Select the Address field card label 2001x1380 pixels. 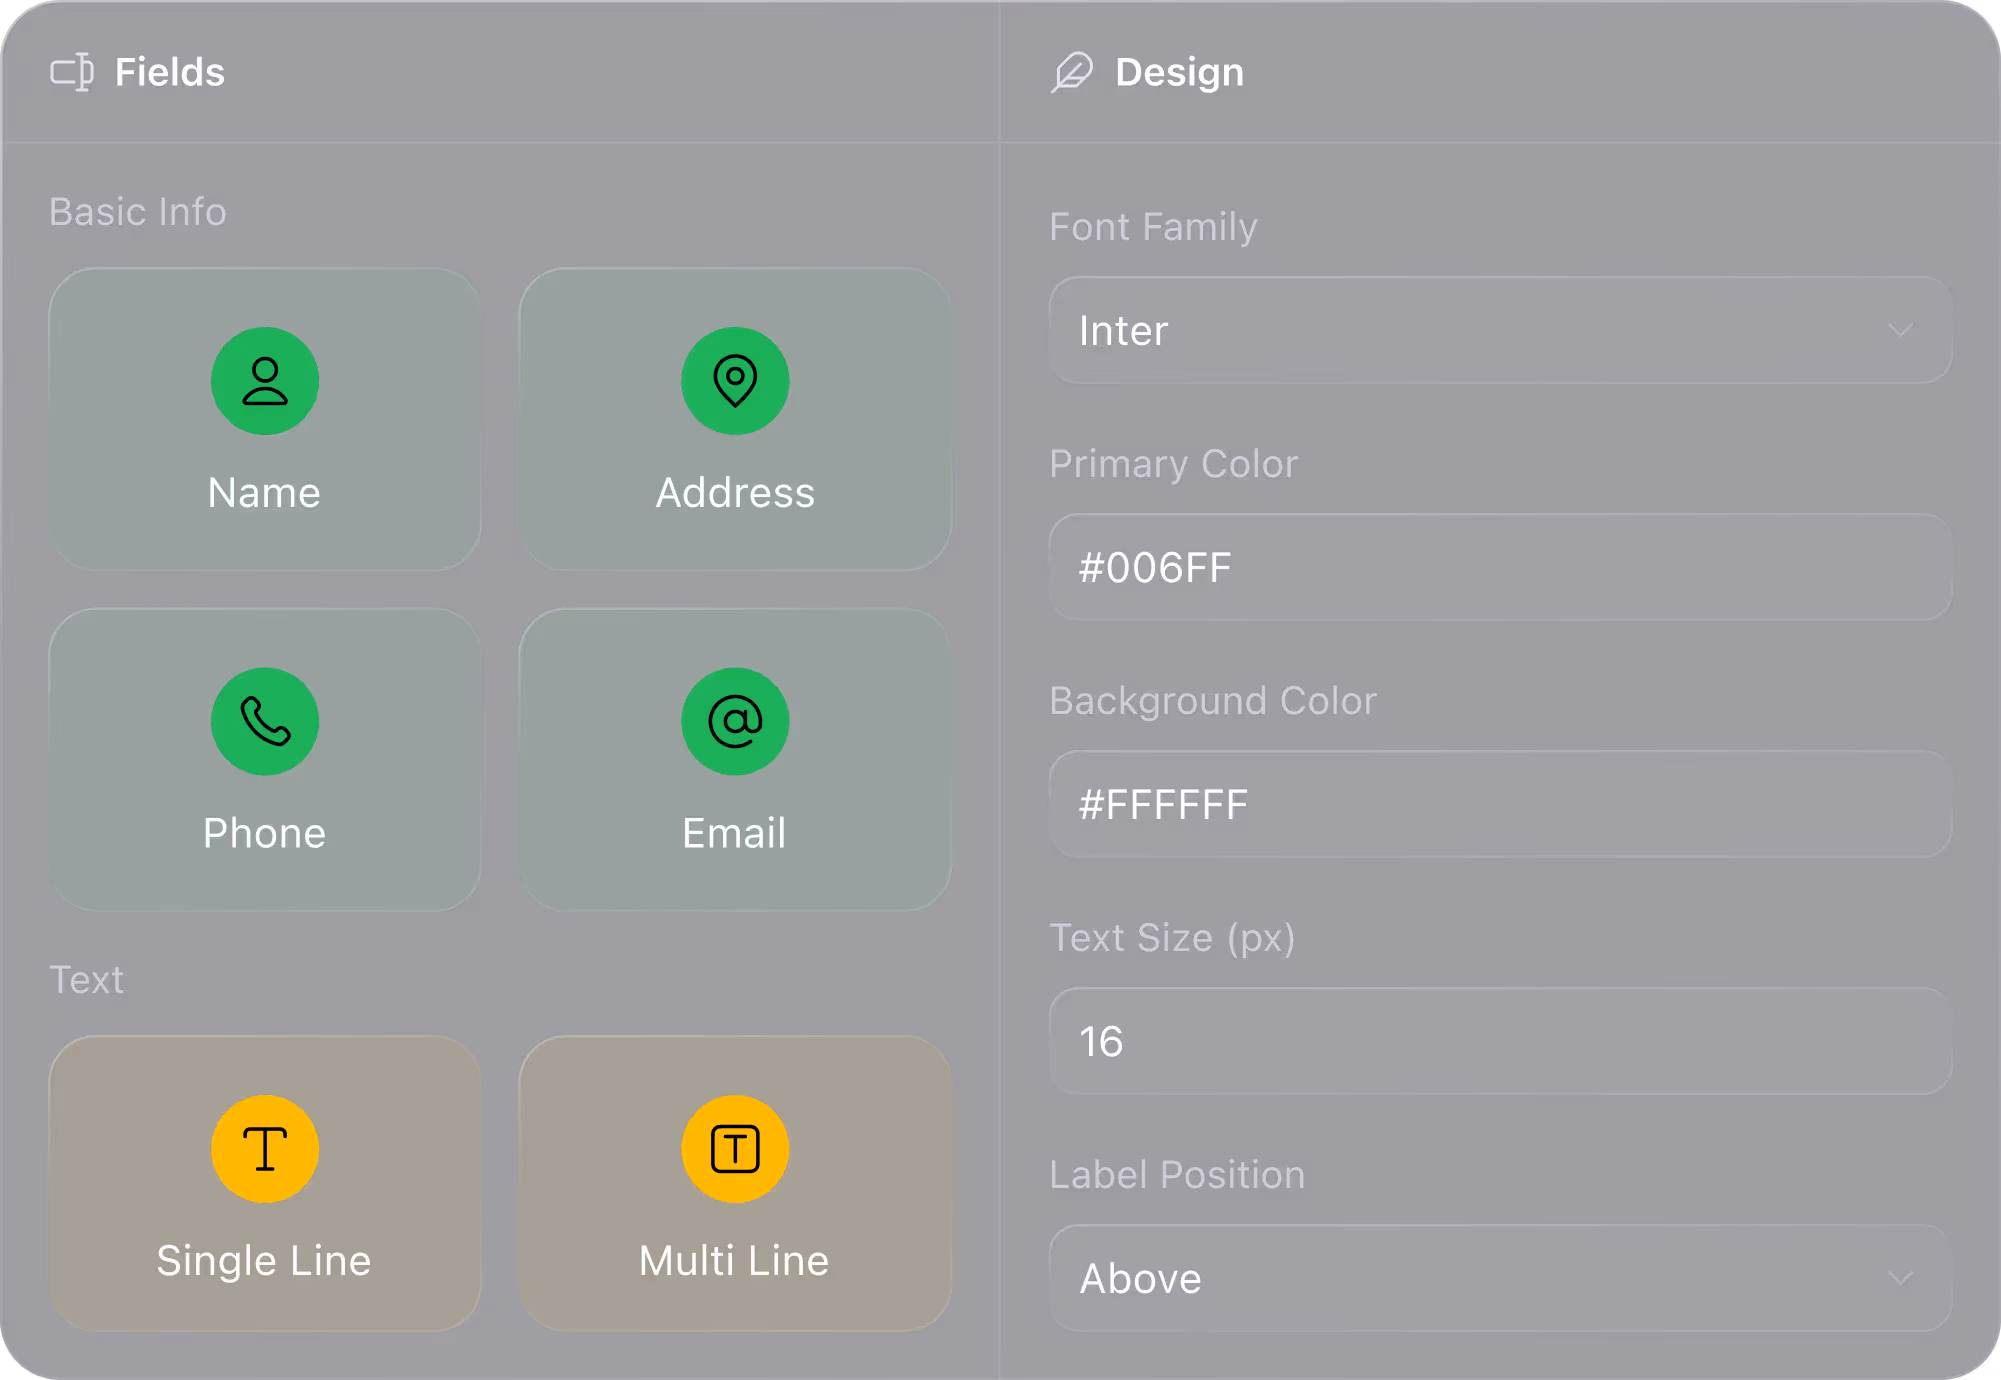735,493
